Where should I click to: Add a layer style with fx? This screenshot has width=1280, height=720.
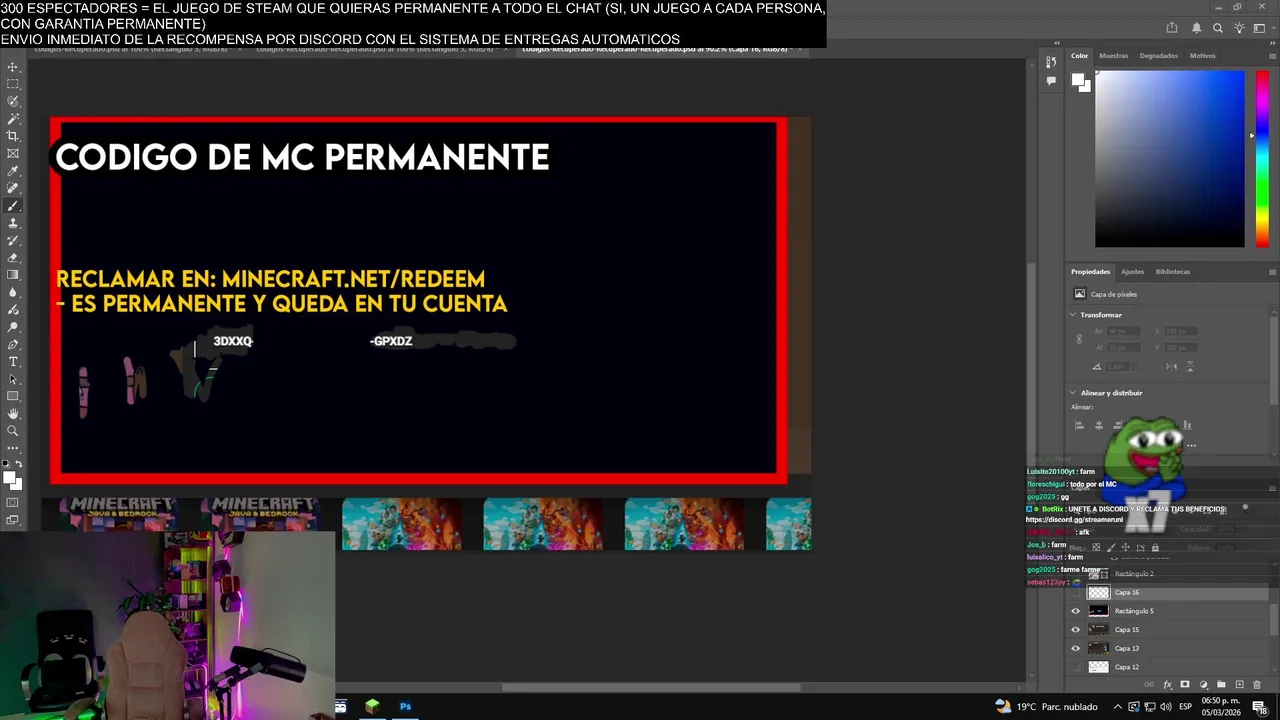tap(1167, 685)
